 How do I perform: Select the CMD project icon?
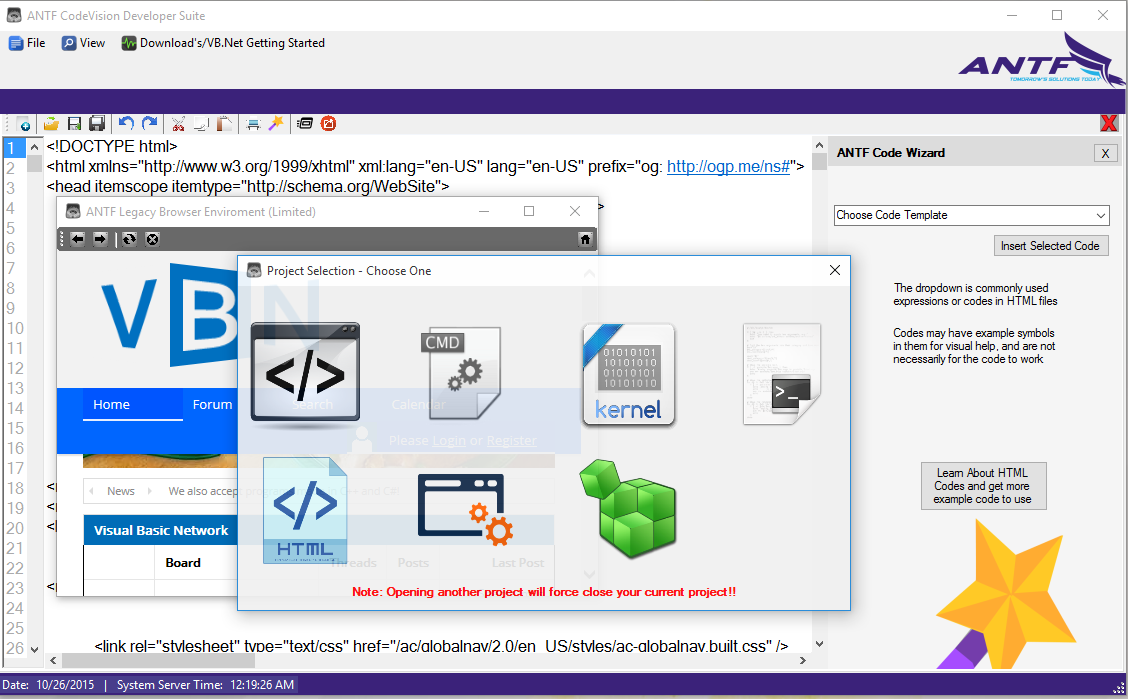pyautogui.click(x=460, y=372)
